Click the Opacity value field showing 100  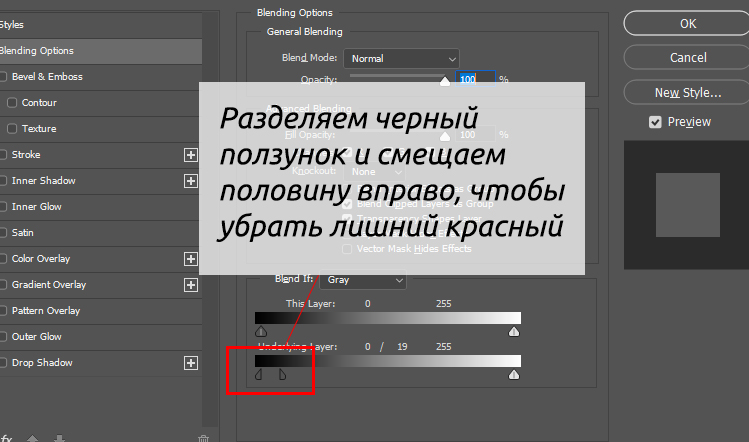click(x=475, y=79)
